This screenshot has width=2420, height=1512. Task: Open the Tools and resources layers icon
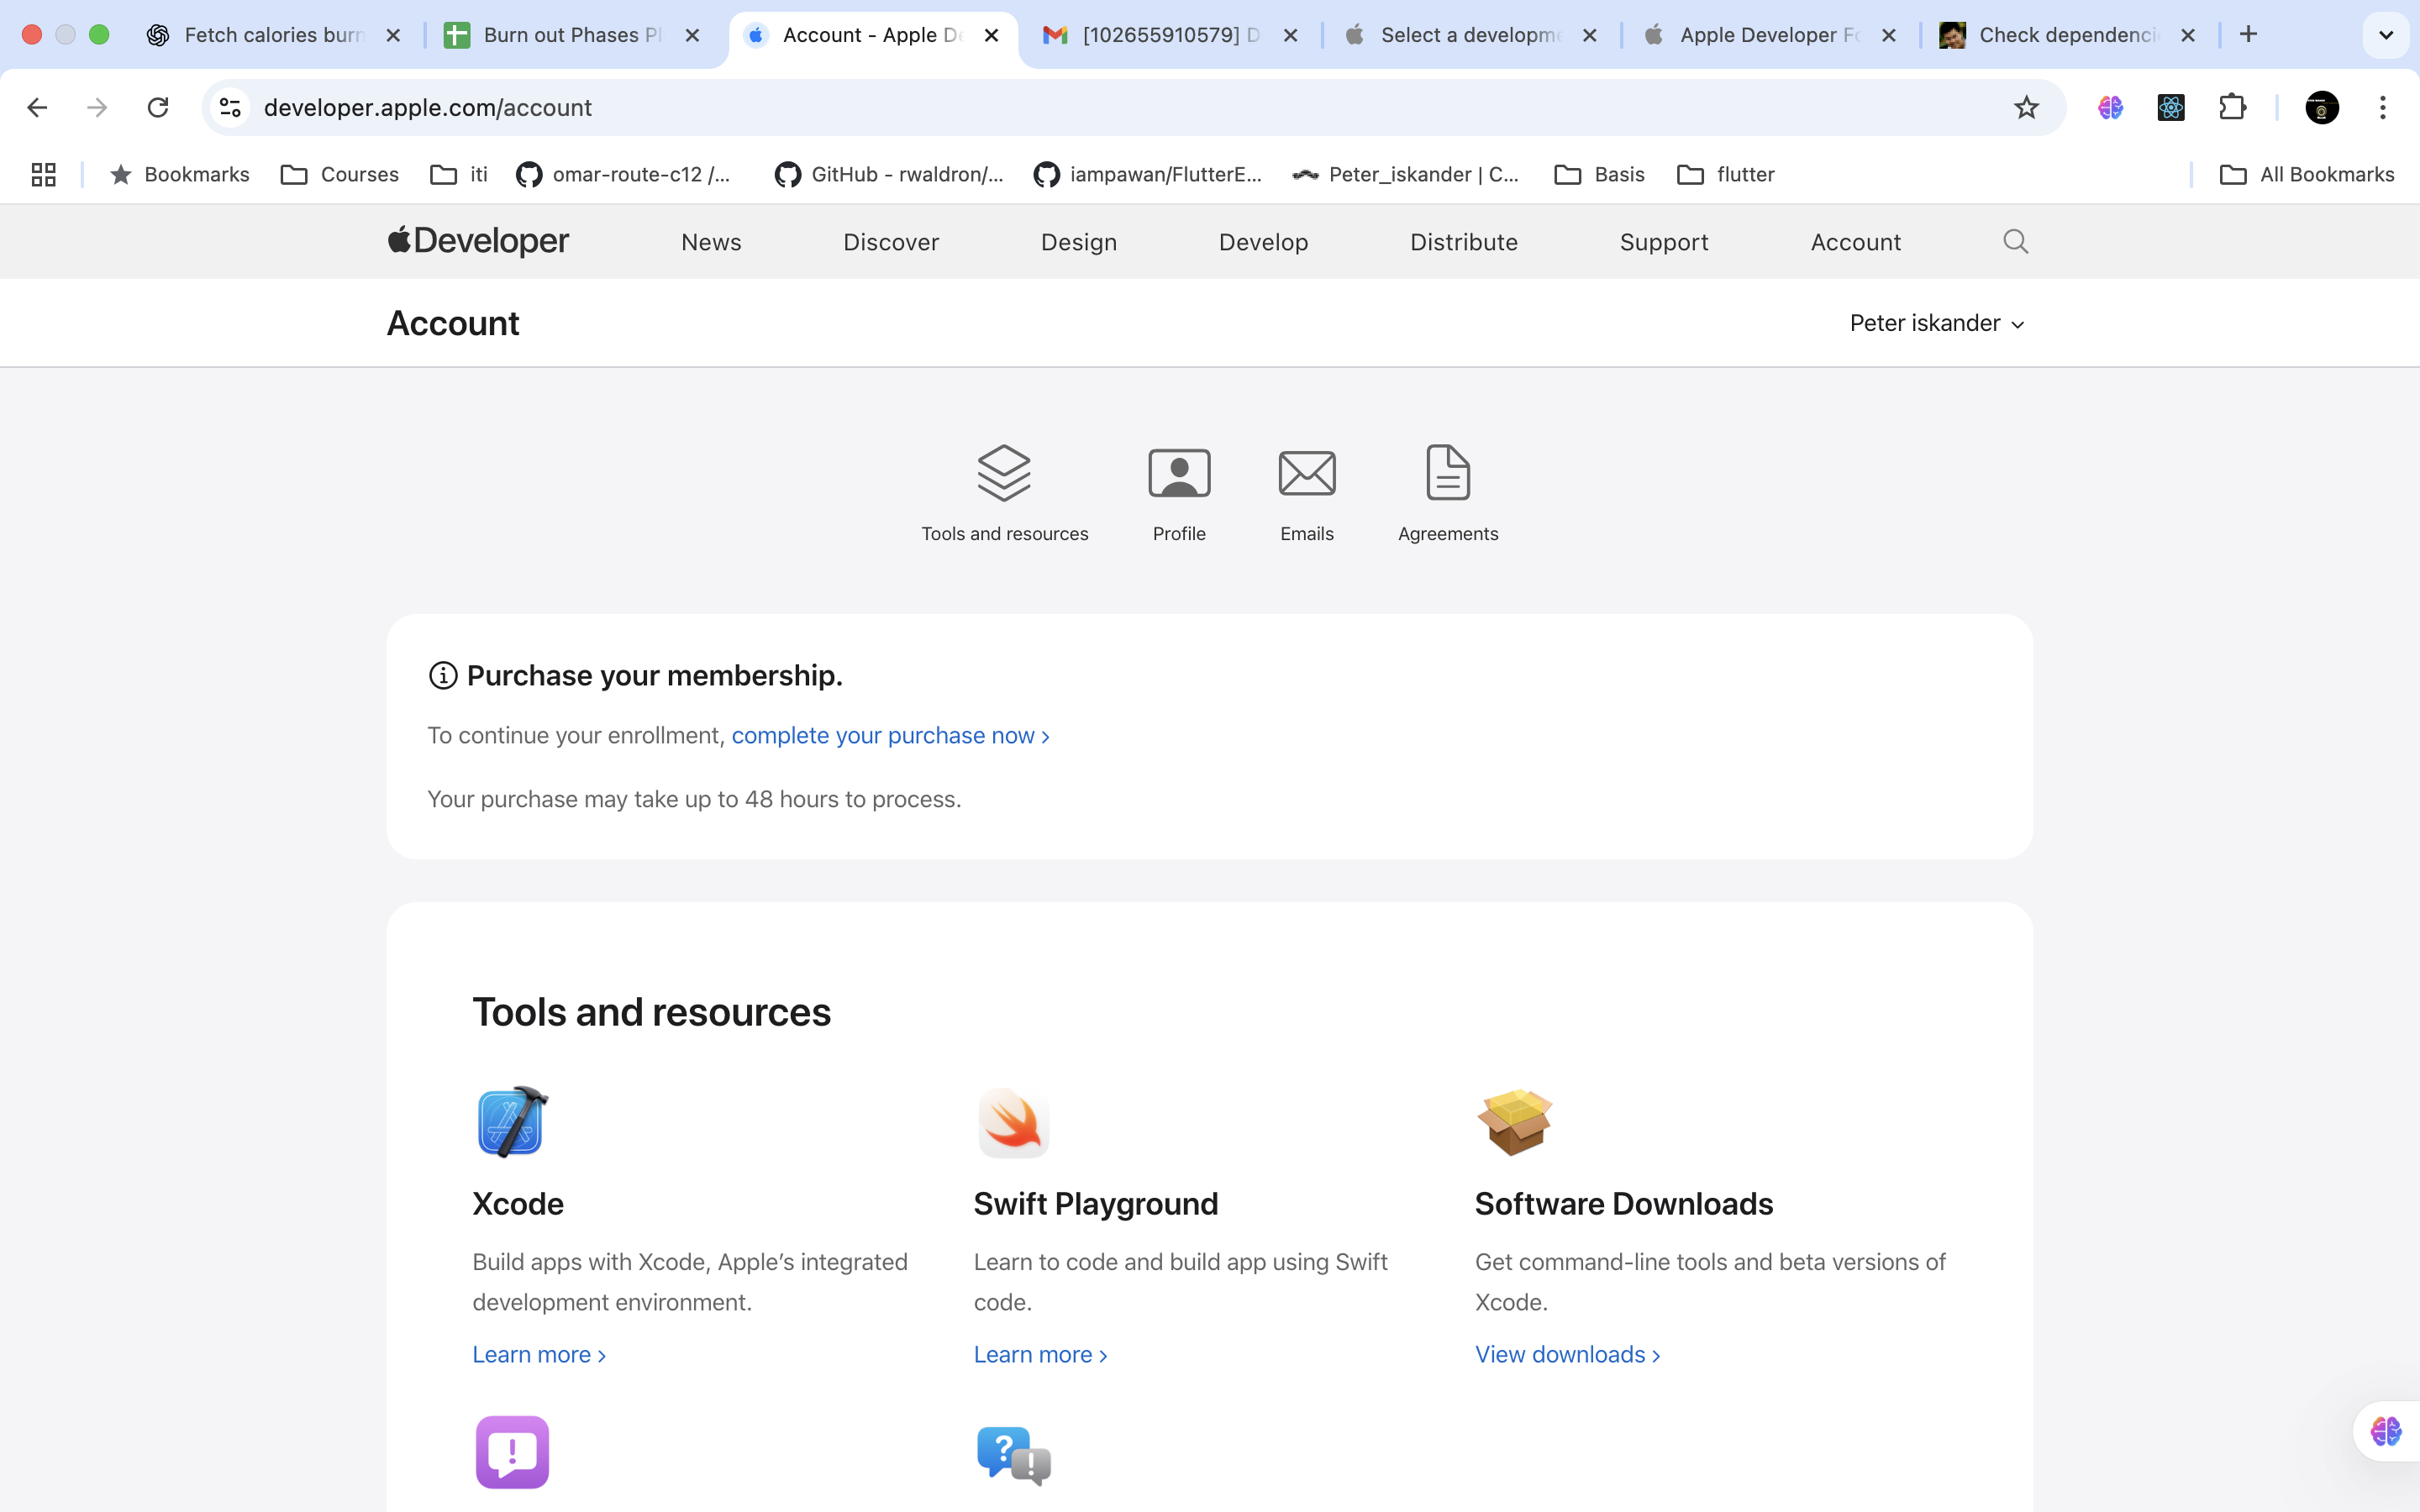(1004, 473)
